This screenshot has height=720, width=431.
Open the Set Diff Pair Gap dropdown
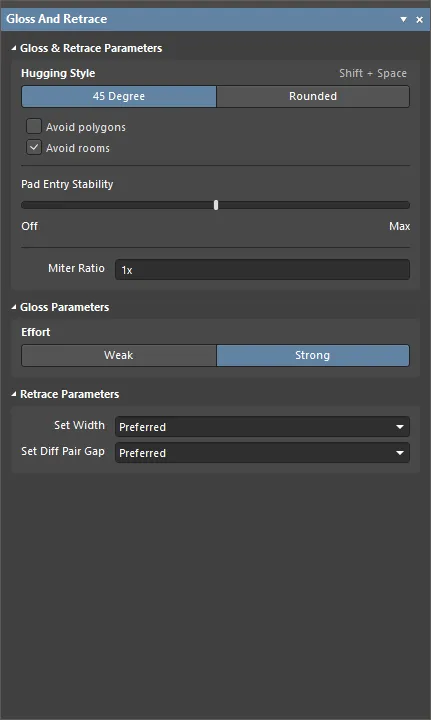[x=262, y=453]
